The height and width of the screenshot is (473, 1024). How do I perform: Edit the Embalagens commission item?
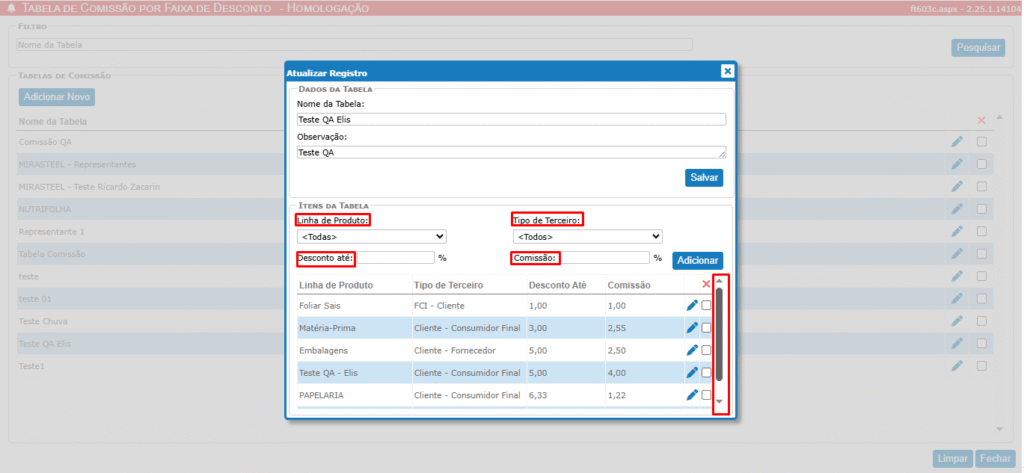(x=692, y=350)
